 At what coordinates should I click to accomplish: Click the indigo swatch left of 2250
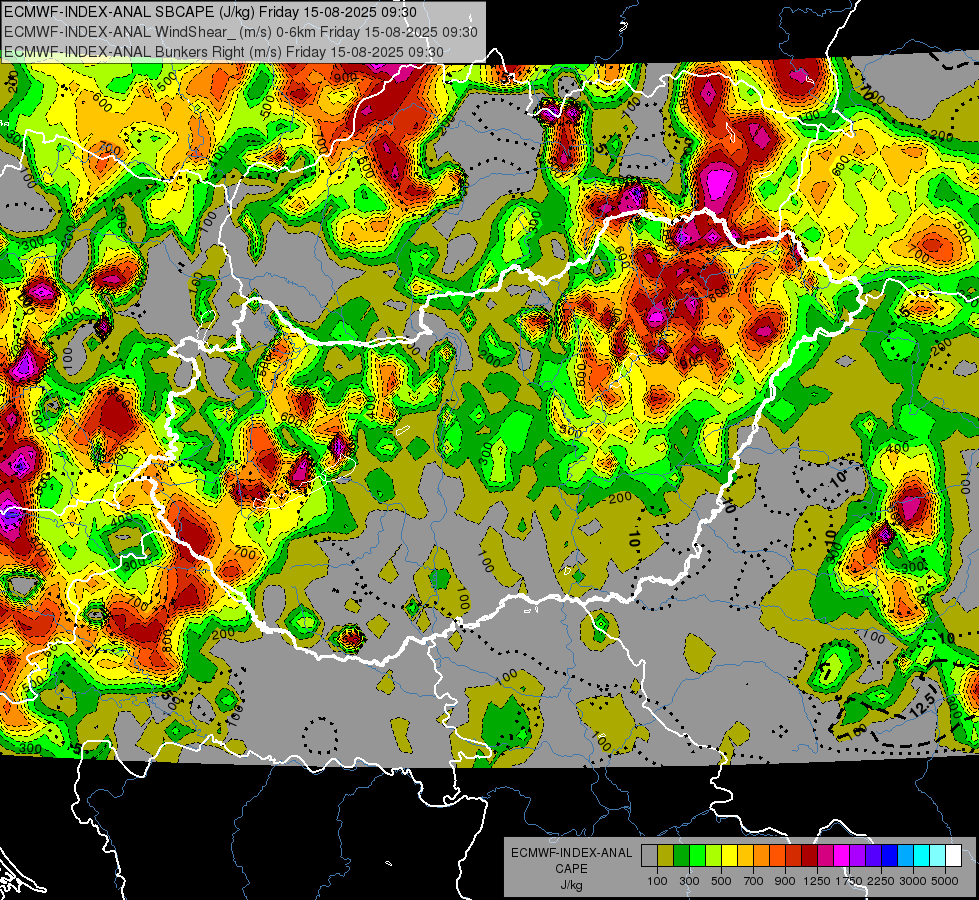[x=873, y=856]
